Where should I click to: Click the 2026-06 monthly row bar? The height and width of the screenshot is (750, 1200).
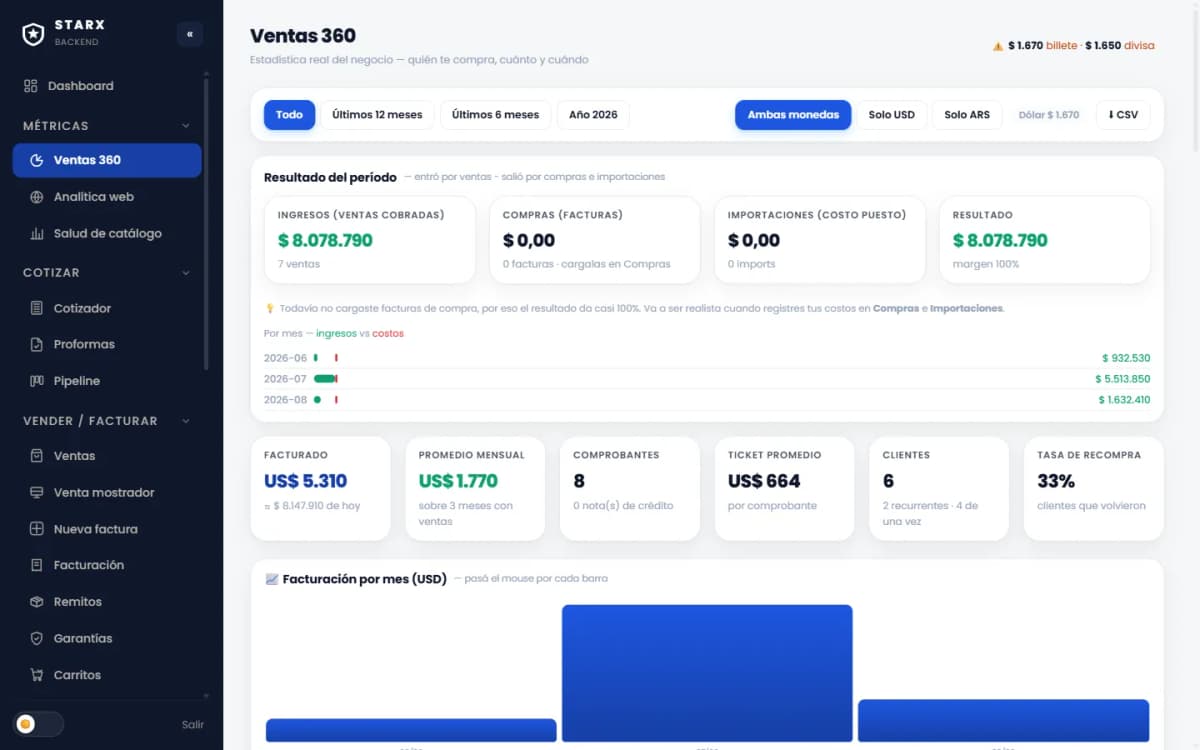[316, 357]
